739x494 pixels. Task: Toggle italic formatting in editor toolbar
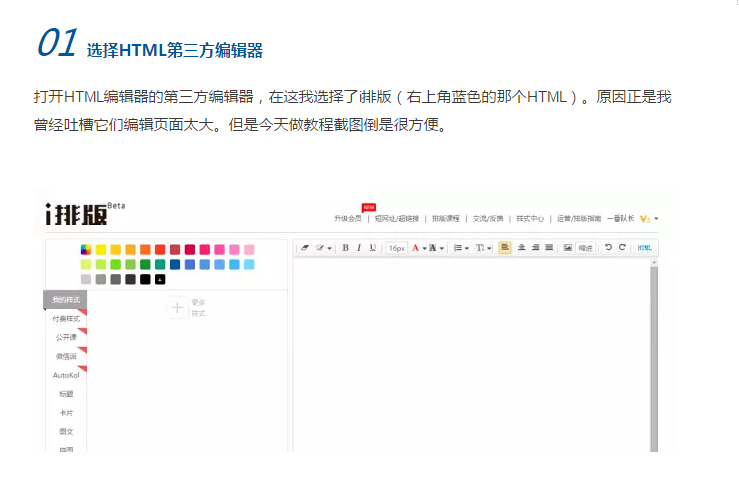pos(359,248)
